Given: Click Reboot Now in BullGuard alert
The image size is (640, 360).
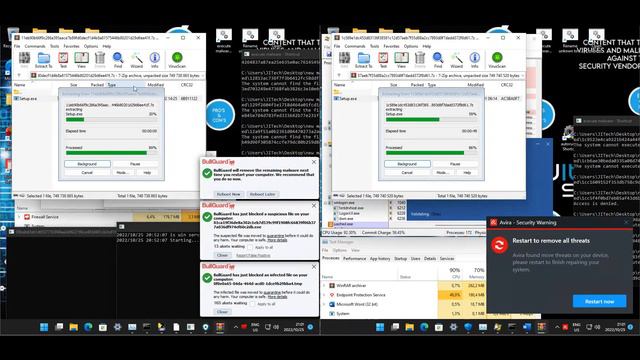Looking at the screenshot, I should (229, 194).
